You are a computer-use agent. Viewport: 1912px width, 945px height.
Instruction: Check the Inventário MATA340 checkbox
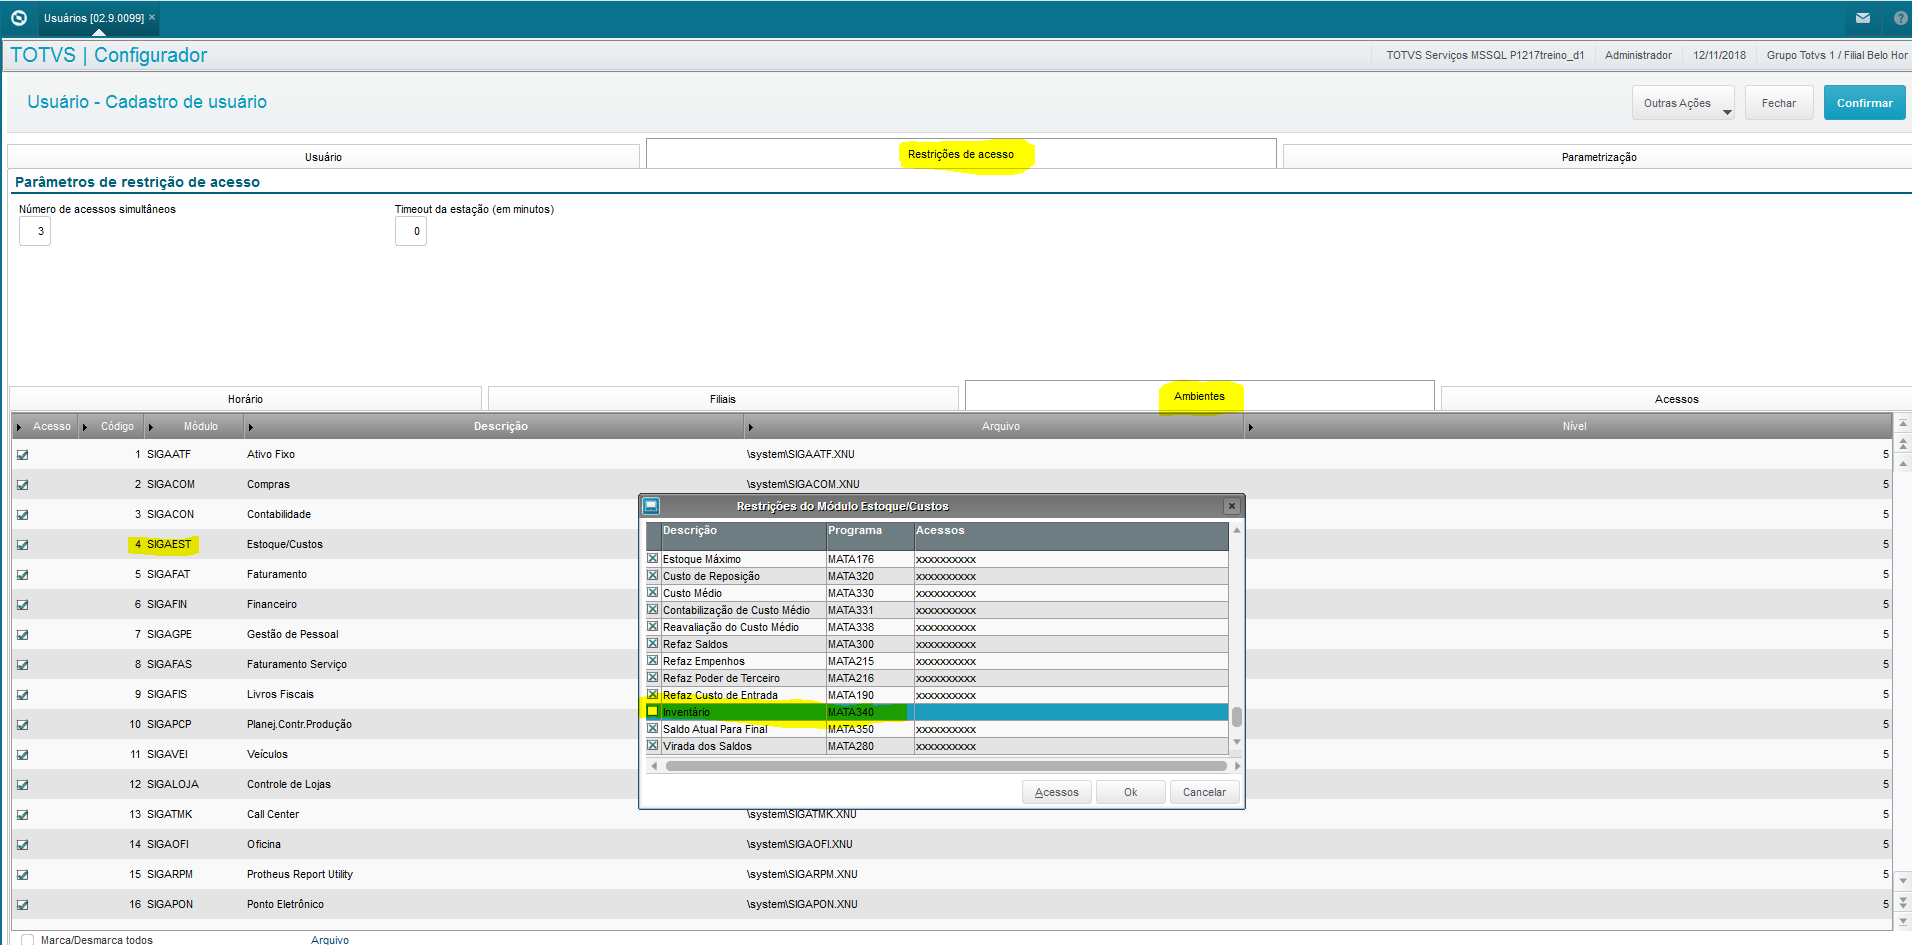click(x=653, y=712)
